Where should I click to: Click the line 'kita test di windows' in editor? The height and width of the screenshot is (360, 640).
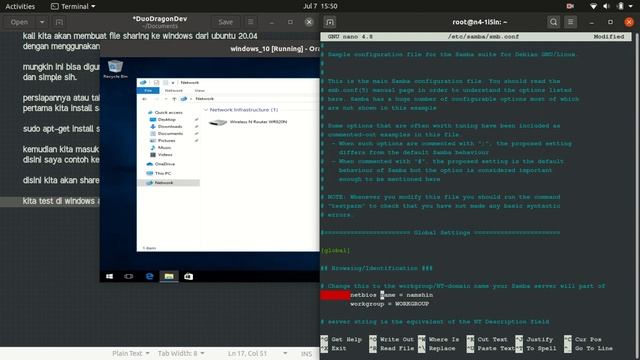coord(61,201)
